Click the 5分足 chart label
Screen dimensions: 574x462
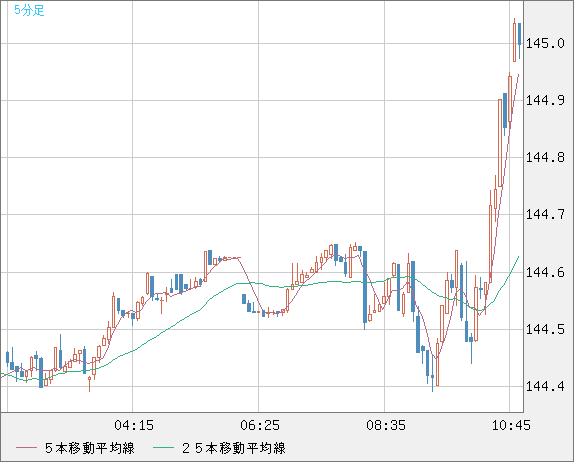point(29,10)
